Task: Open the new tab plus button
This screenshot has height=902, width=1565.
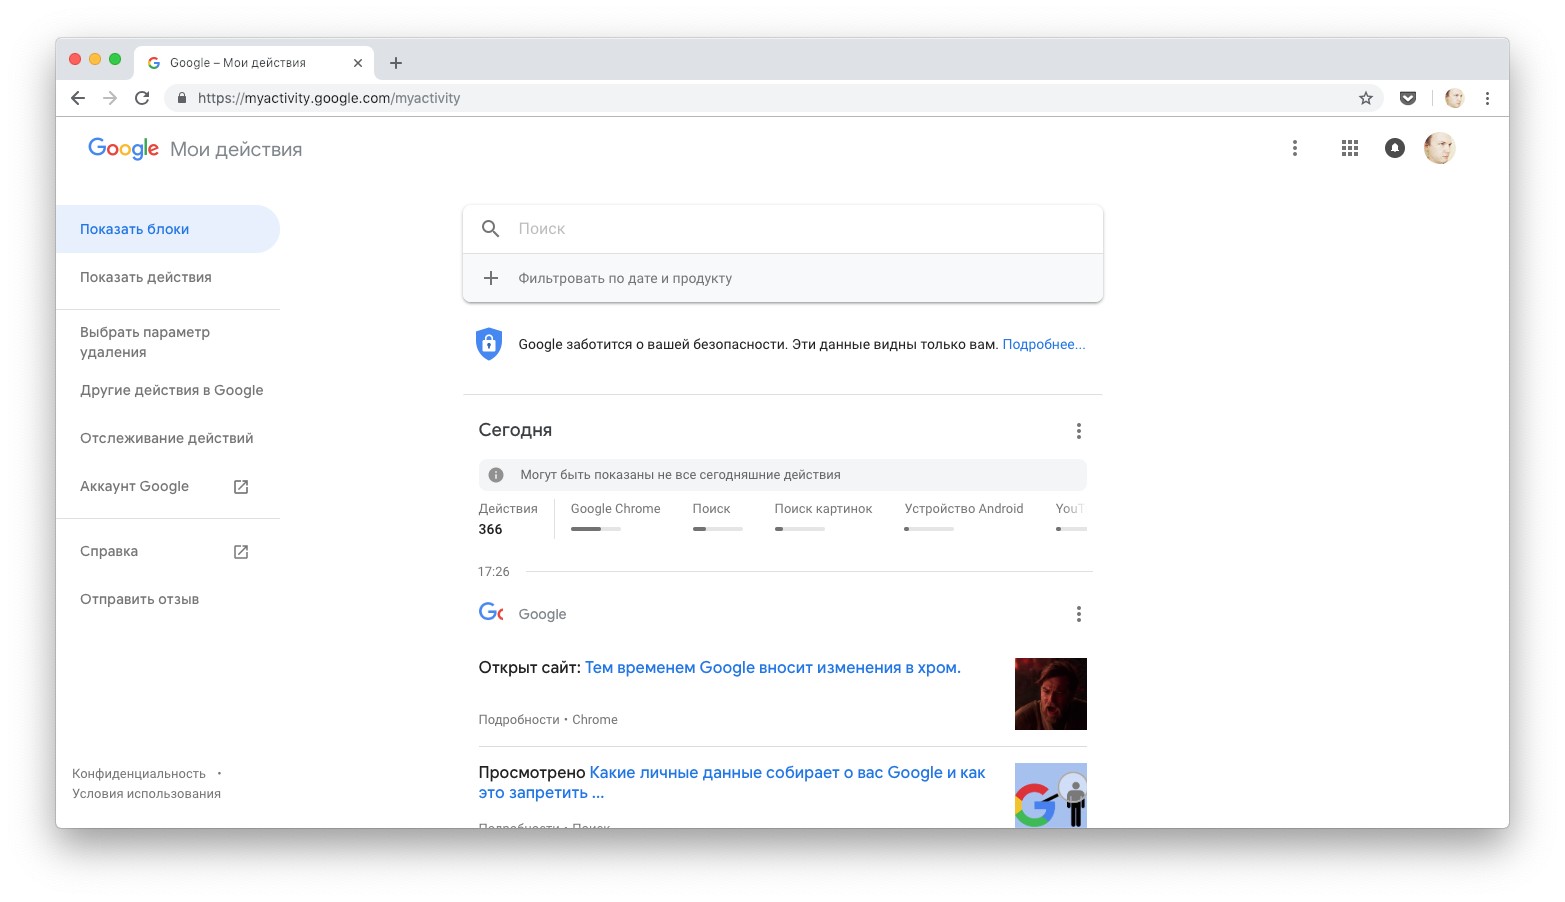Action: (x=396, y=63)
